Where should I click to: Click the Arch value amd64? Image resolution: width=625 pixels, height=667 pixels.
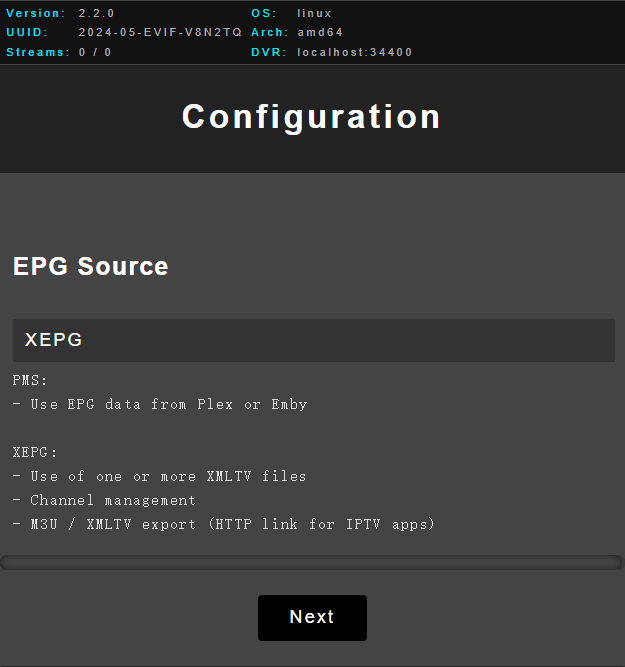pos(320,32)
